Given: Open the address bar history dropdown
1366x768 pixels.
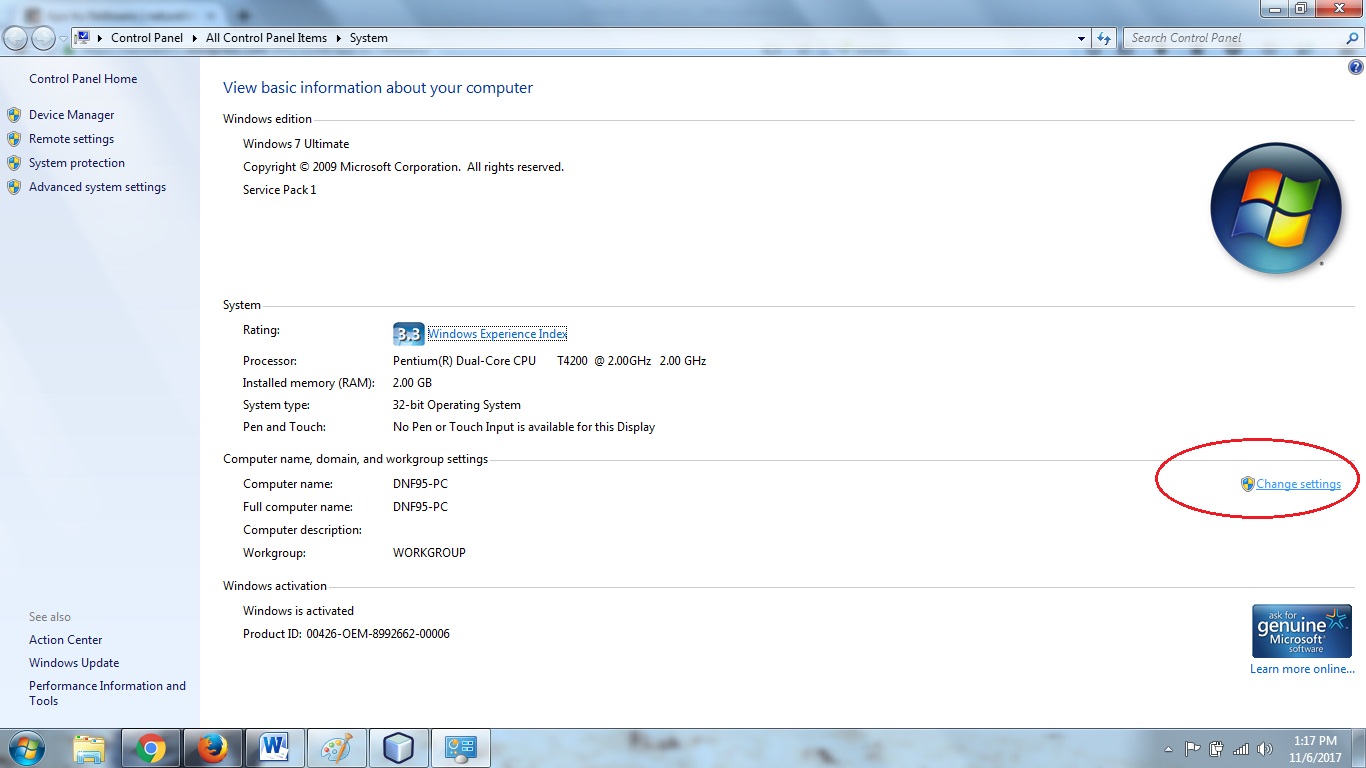Looking at the screenshot, I should [1082, 38].
